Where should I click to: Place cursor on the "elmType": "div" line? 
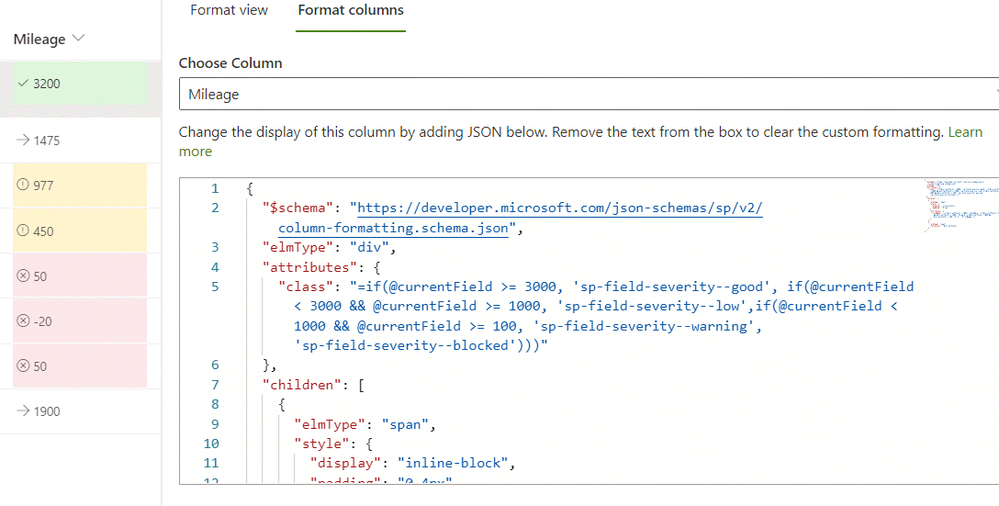click(x=330, y=247)
